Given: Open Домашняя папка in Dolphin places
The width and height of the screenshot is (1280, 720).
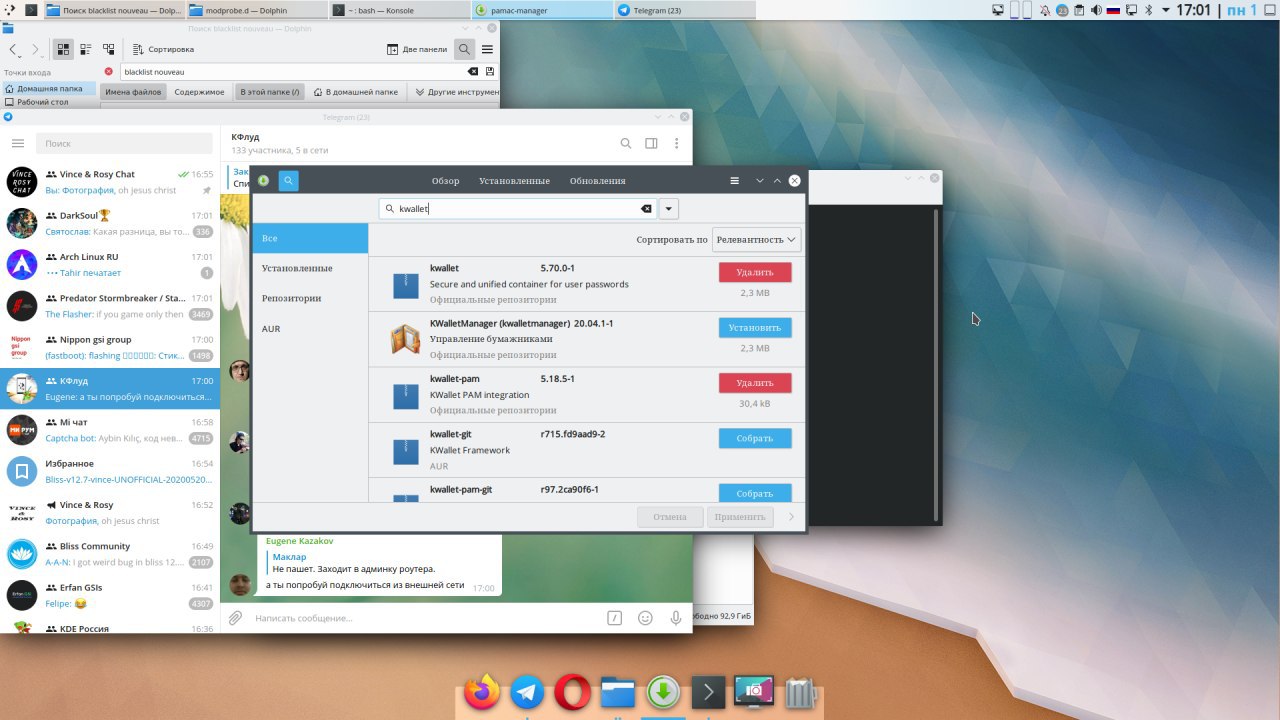Looking at the screenshot, I should pyautogui.click(x=50, y=88).
